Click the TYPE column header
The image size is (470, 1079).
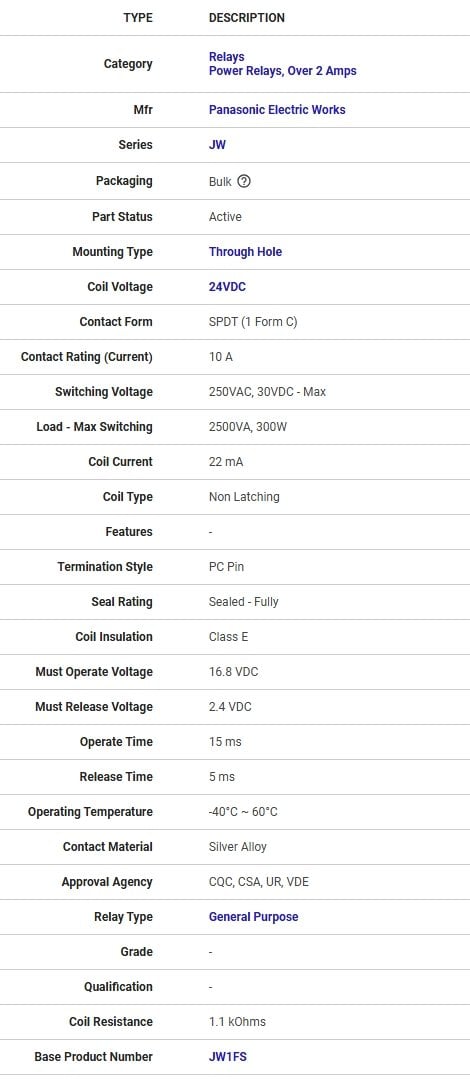(138, 18)
